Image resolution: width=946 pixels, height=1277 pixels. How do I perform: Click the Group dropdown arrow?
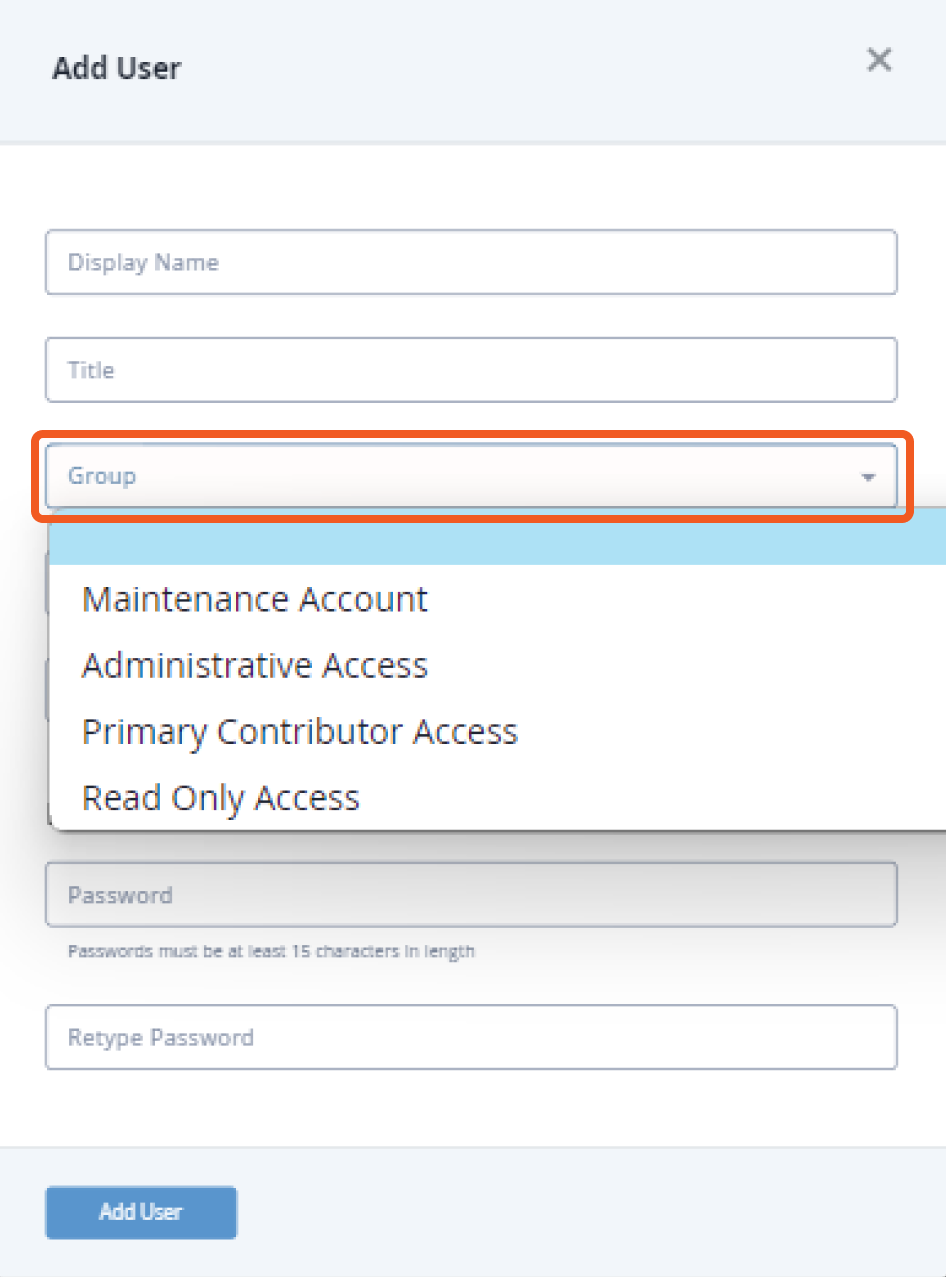click(x=867, y=477)
